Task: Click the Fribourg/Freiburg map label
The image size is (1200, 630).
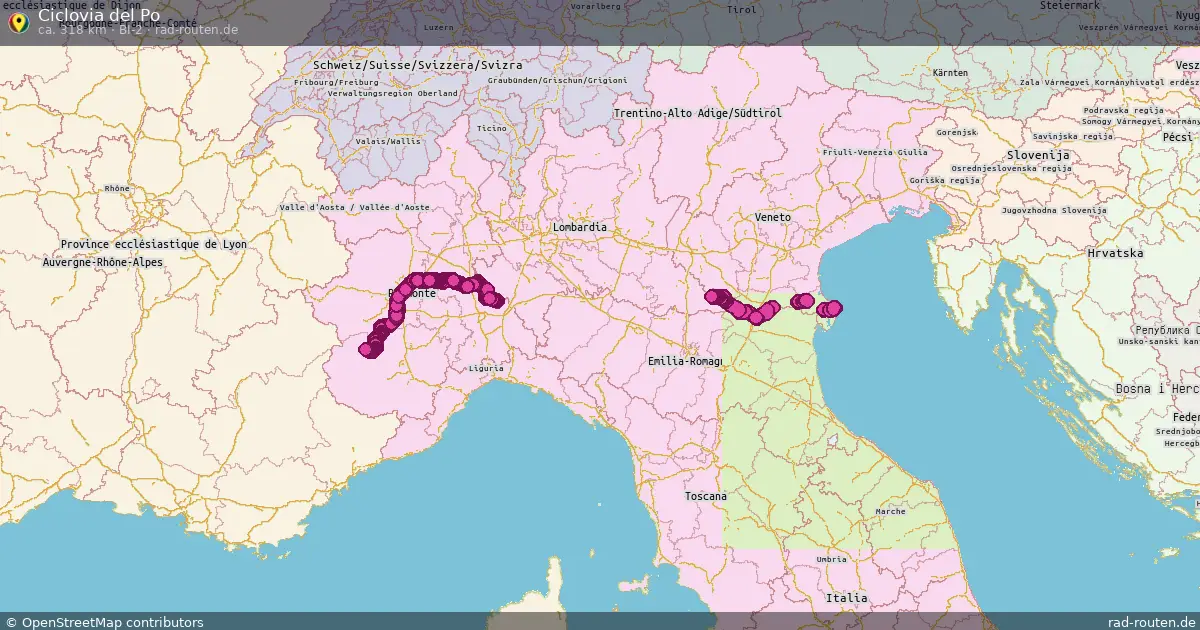Action: [337, 82]
